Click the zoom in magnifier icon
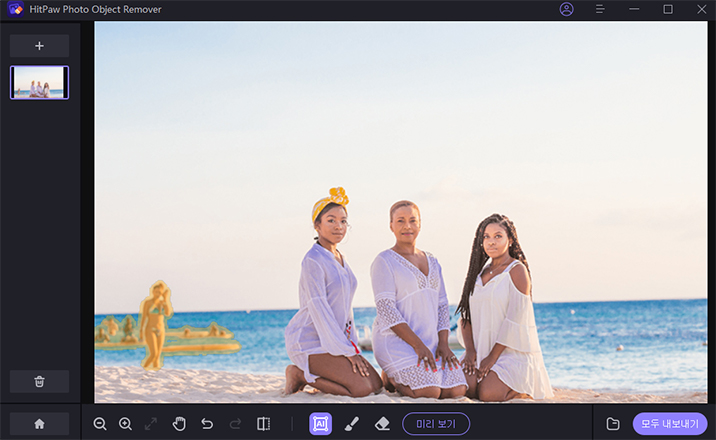Image resolution: width=716 pixels, height=440 pixels. coord(126,424)
